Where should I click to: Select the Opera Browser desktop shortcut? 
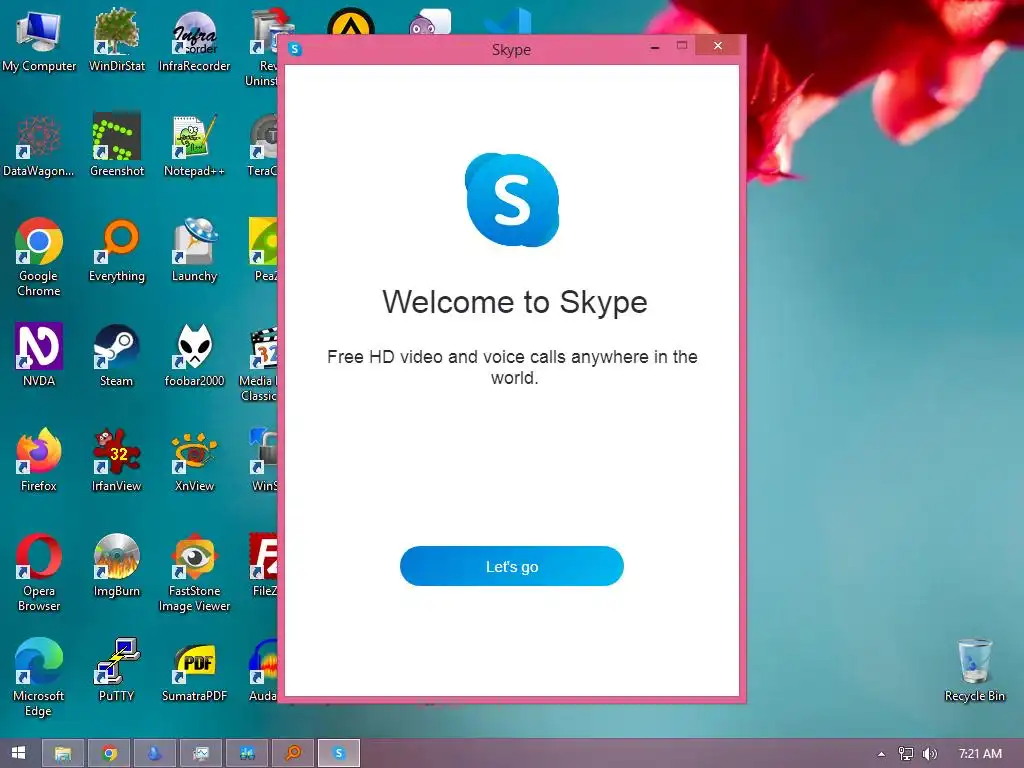pyautogui.click(x=39, y=573)
